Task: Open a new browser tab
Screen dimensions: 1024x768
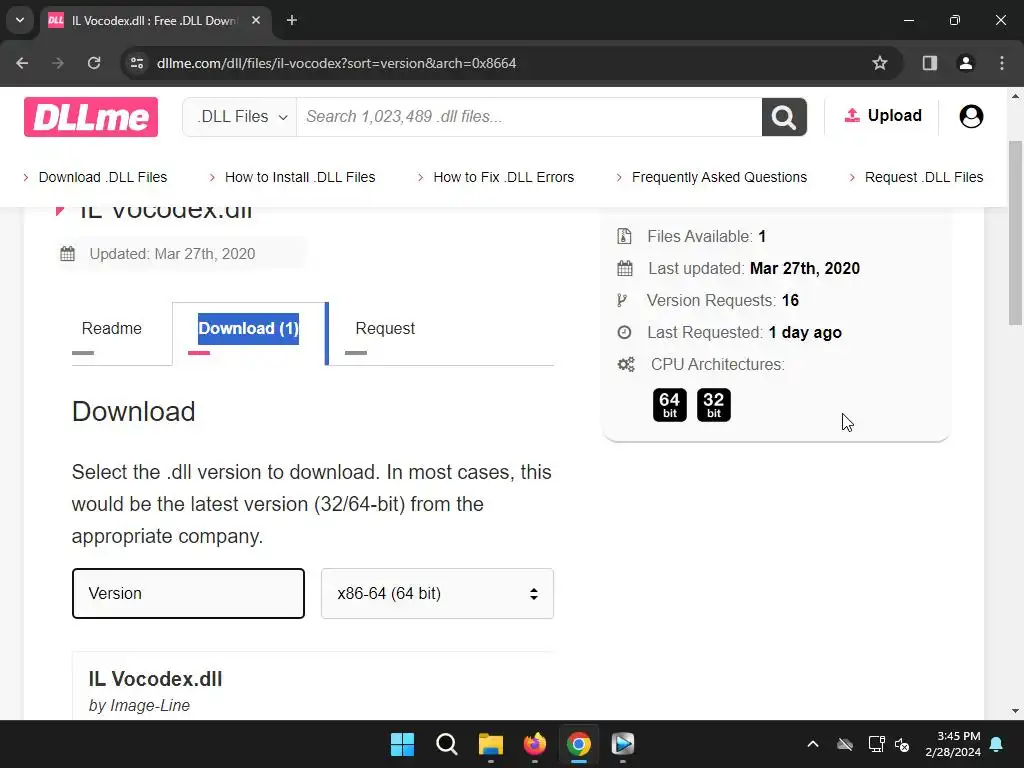Action: coord(292,20)
